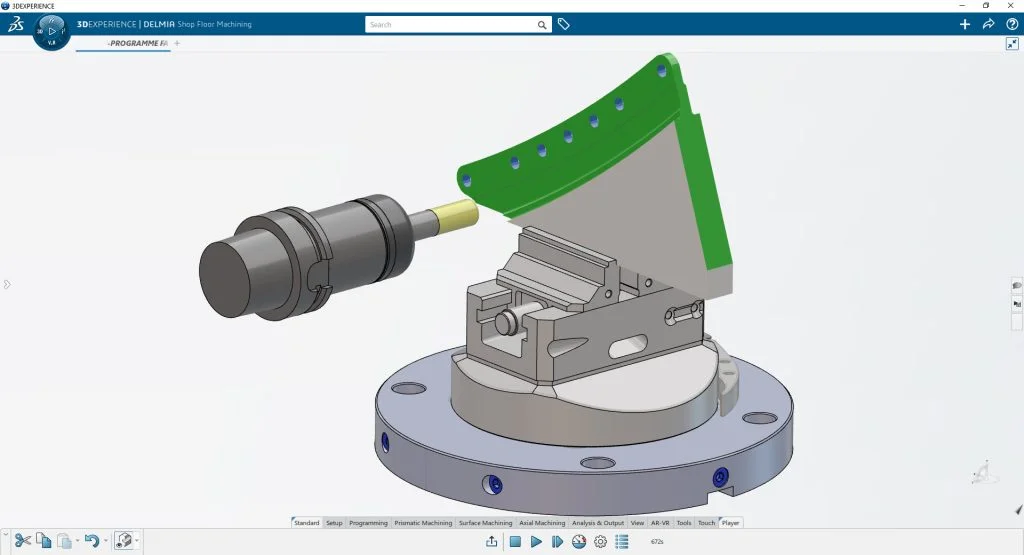Stop the machining simulation

(515, 542)
